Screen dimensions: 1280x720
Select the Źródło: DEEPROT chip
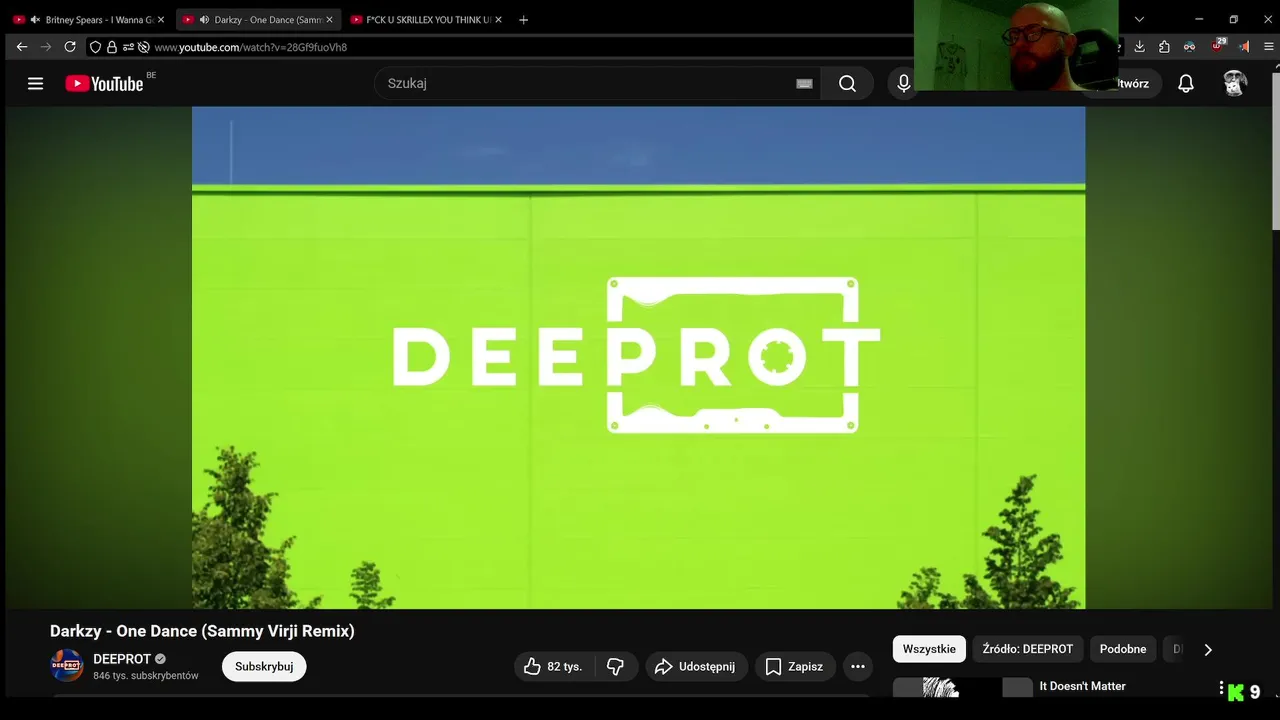[1027, 649]
